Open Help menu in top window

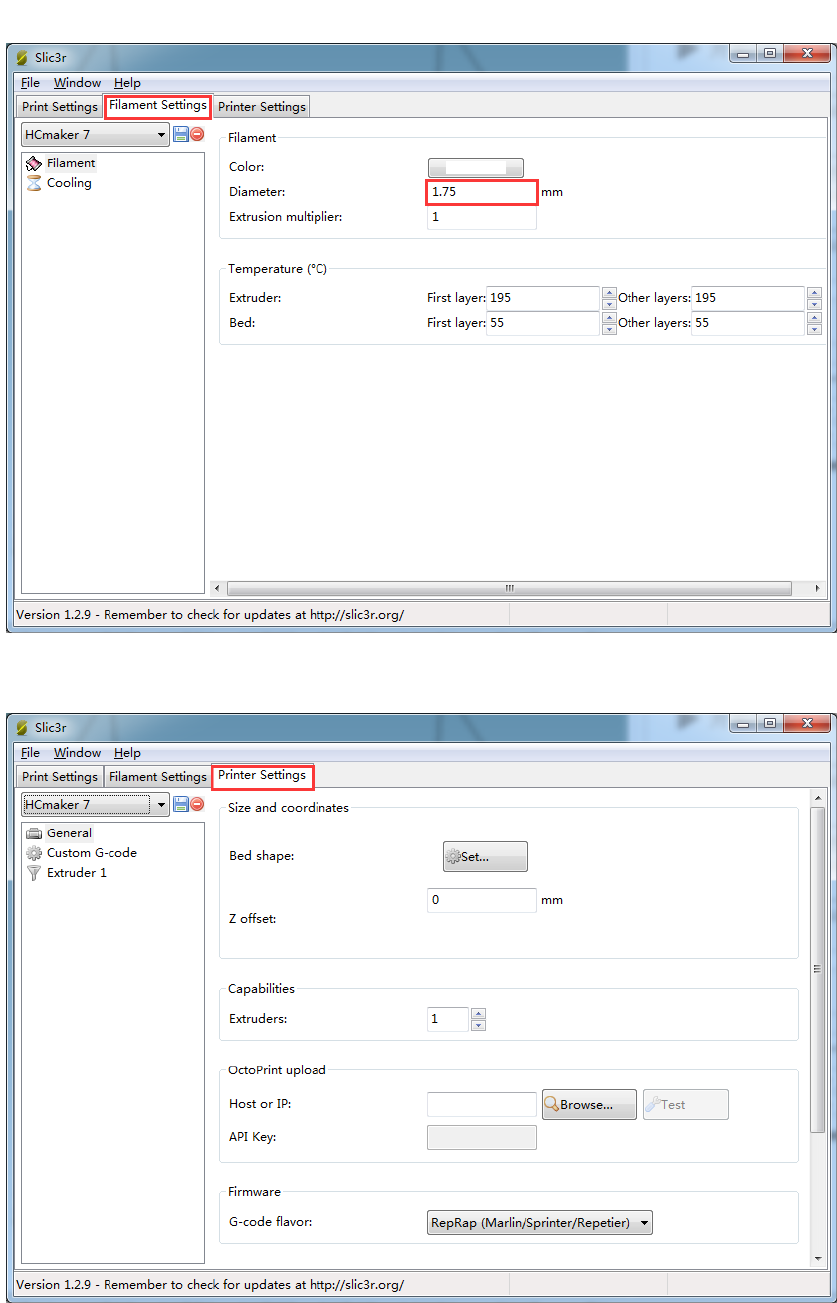(x=127, y=83)
